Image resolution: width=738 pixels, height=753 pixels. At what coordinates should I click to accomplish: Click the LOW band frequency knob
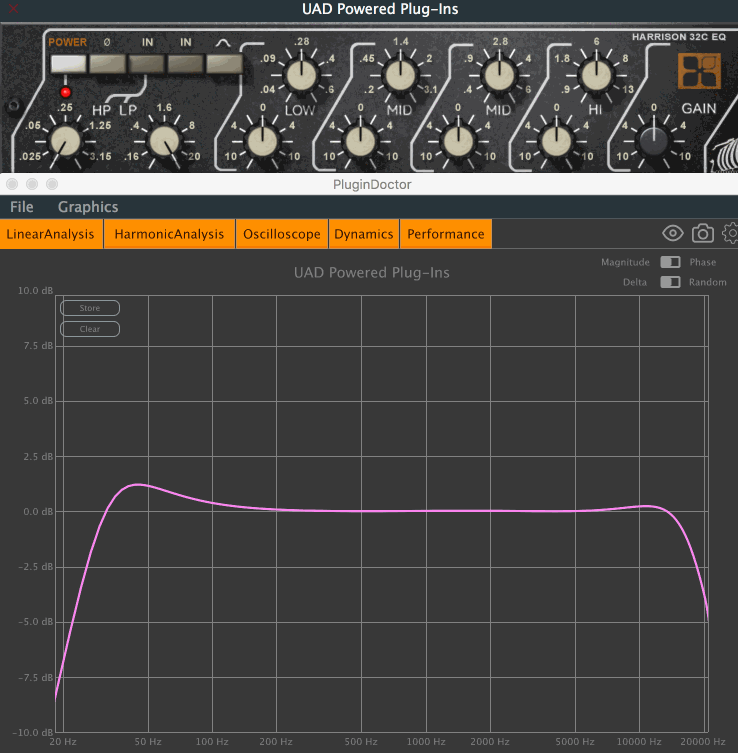[x=302, y=75]
